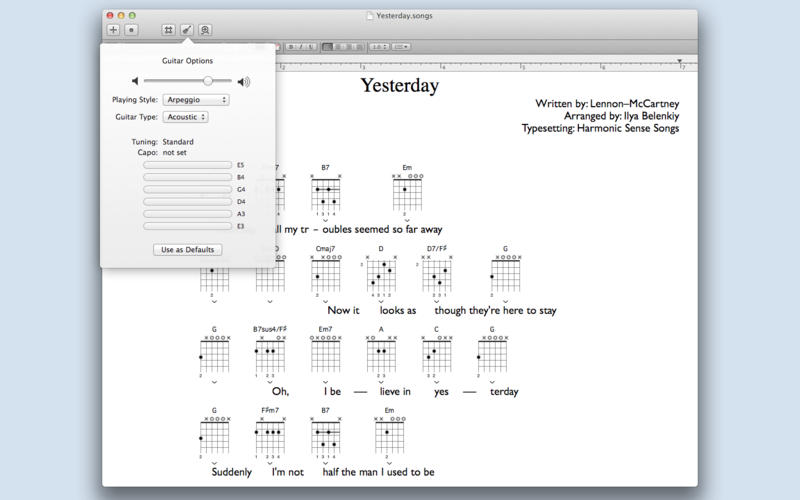The height and width of the screenshot is (500, 800).
Task: Open the Guitar Type Acoustic dropdown
Action: click(186, 117)
